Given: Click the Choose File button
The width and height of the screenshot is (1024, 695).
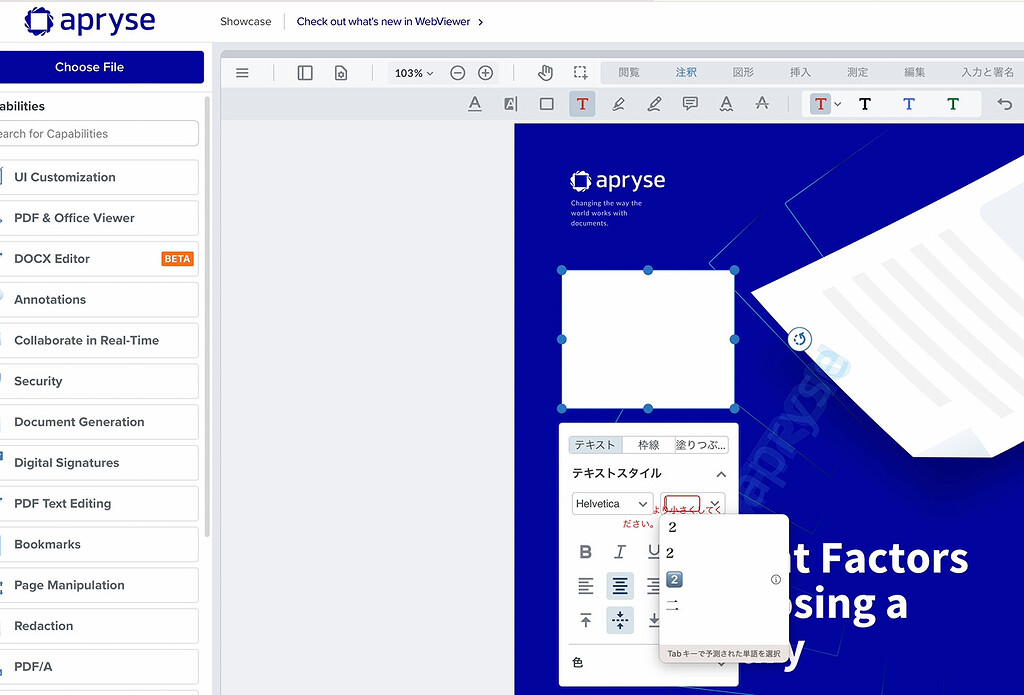Looking at the screenshot, I should (x=90, y=67).
